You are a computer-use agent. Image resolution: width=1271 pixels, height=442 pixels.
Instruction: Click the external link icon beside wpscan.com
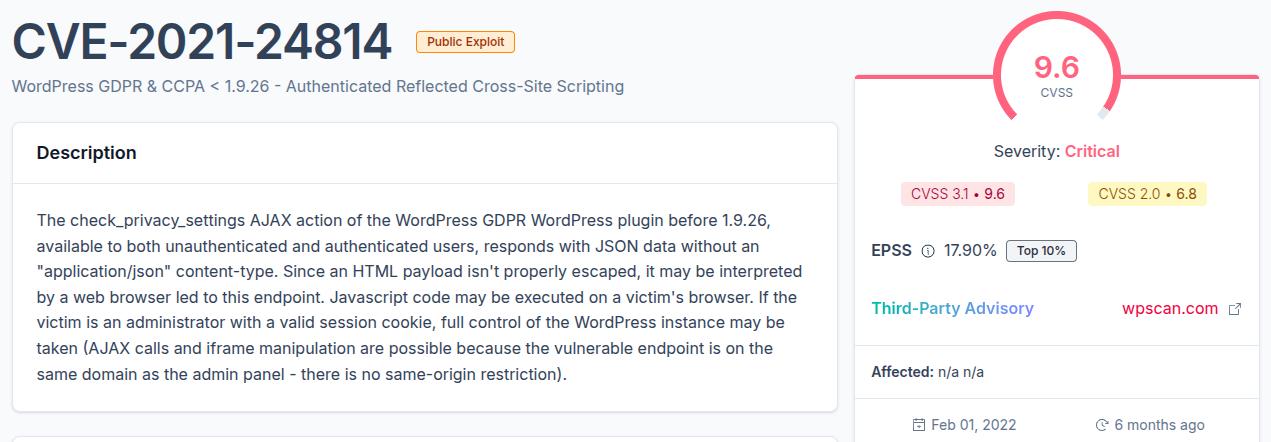tap(1234, 309)
